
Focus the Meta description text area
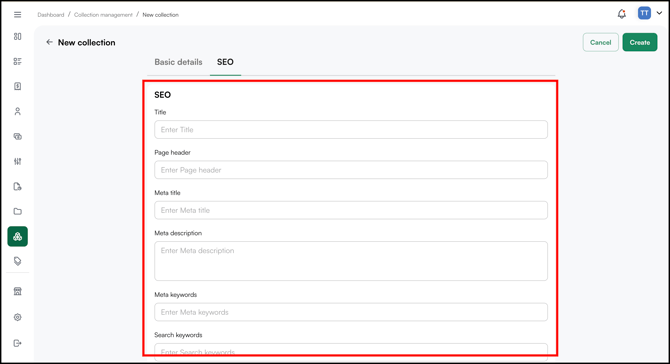click(351, 261)
